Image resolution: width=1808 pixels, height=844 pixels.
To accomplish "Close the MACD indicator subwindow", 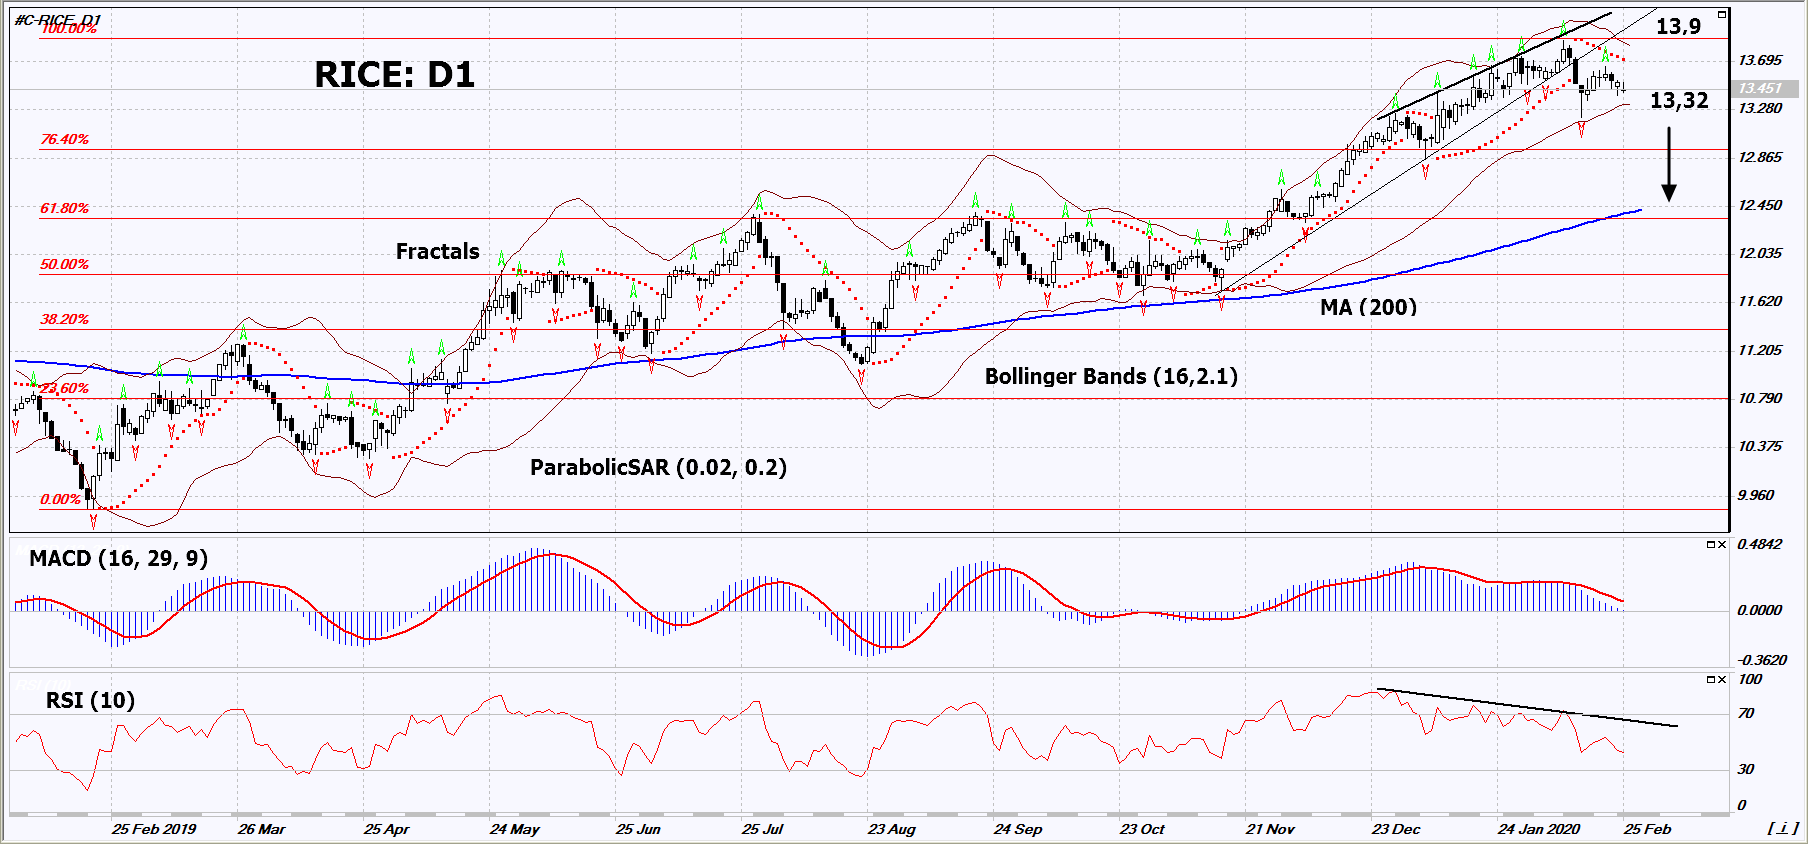I will [x=1722, y=545].
